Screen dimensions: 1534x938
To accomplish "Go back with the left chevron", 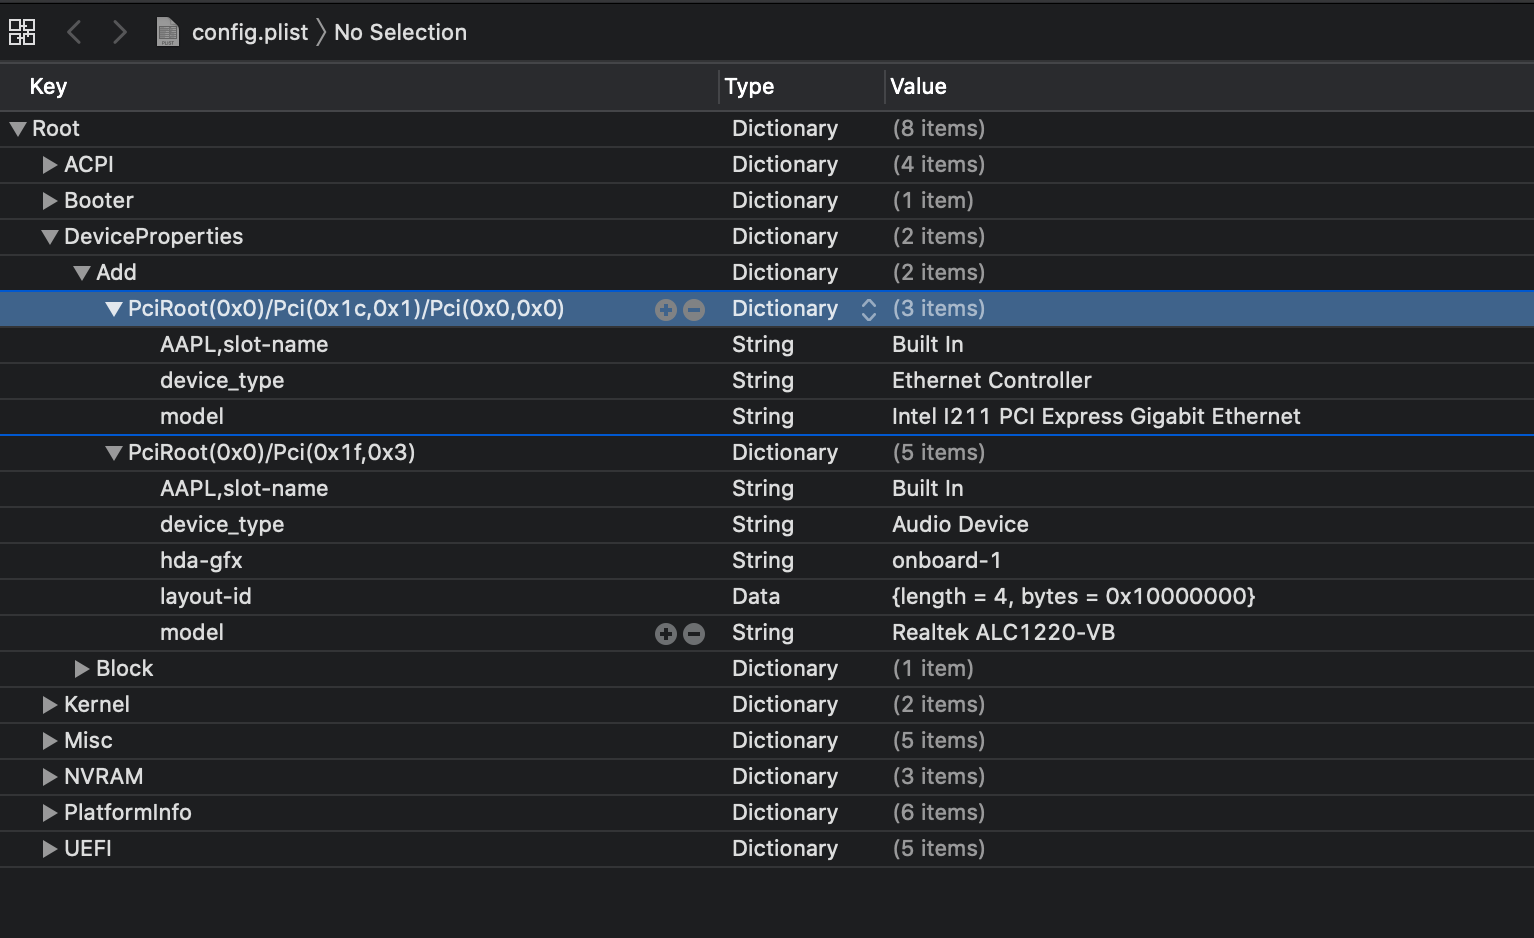I will pos(74,32).
